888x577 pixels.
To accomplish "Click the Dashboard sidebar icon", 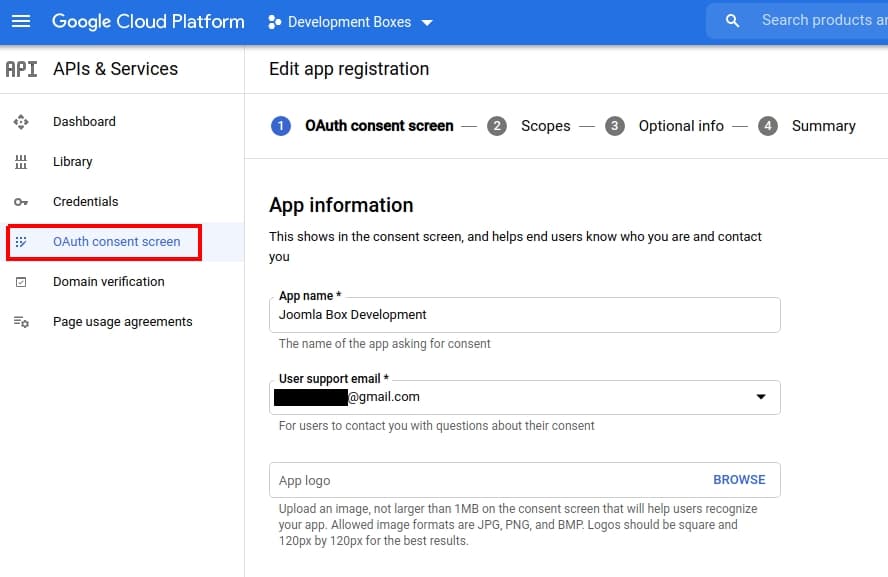I will coord(21,122).
